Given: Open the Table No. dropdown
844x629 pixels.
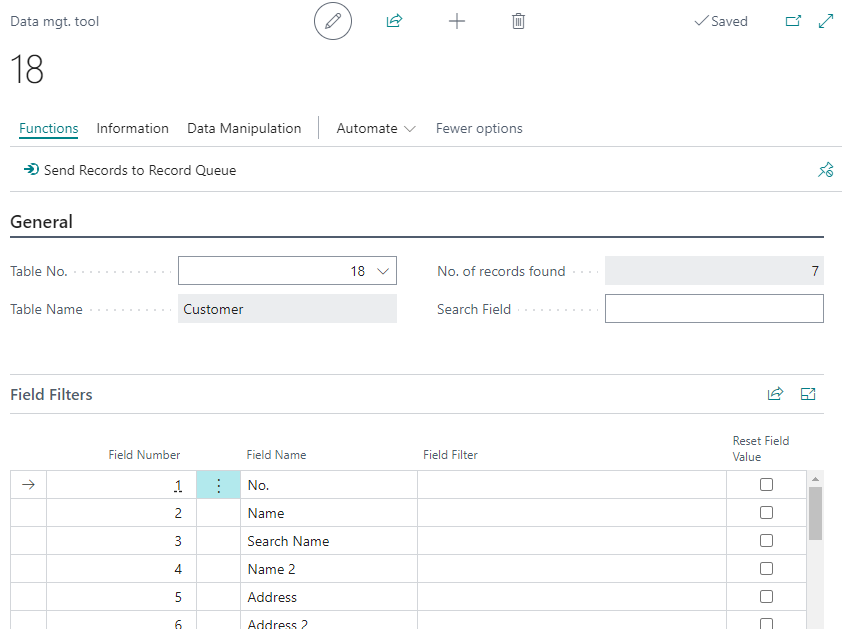Looking at the screenshot, I should coord(385,271).
